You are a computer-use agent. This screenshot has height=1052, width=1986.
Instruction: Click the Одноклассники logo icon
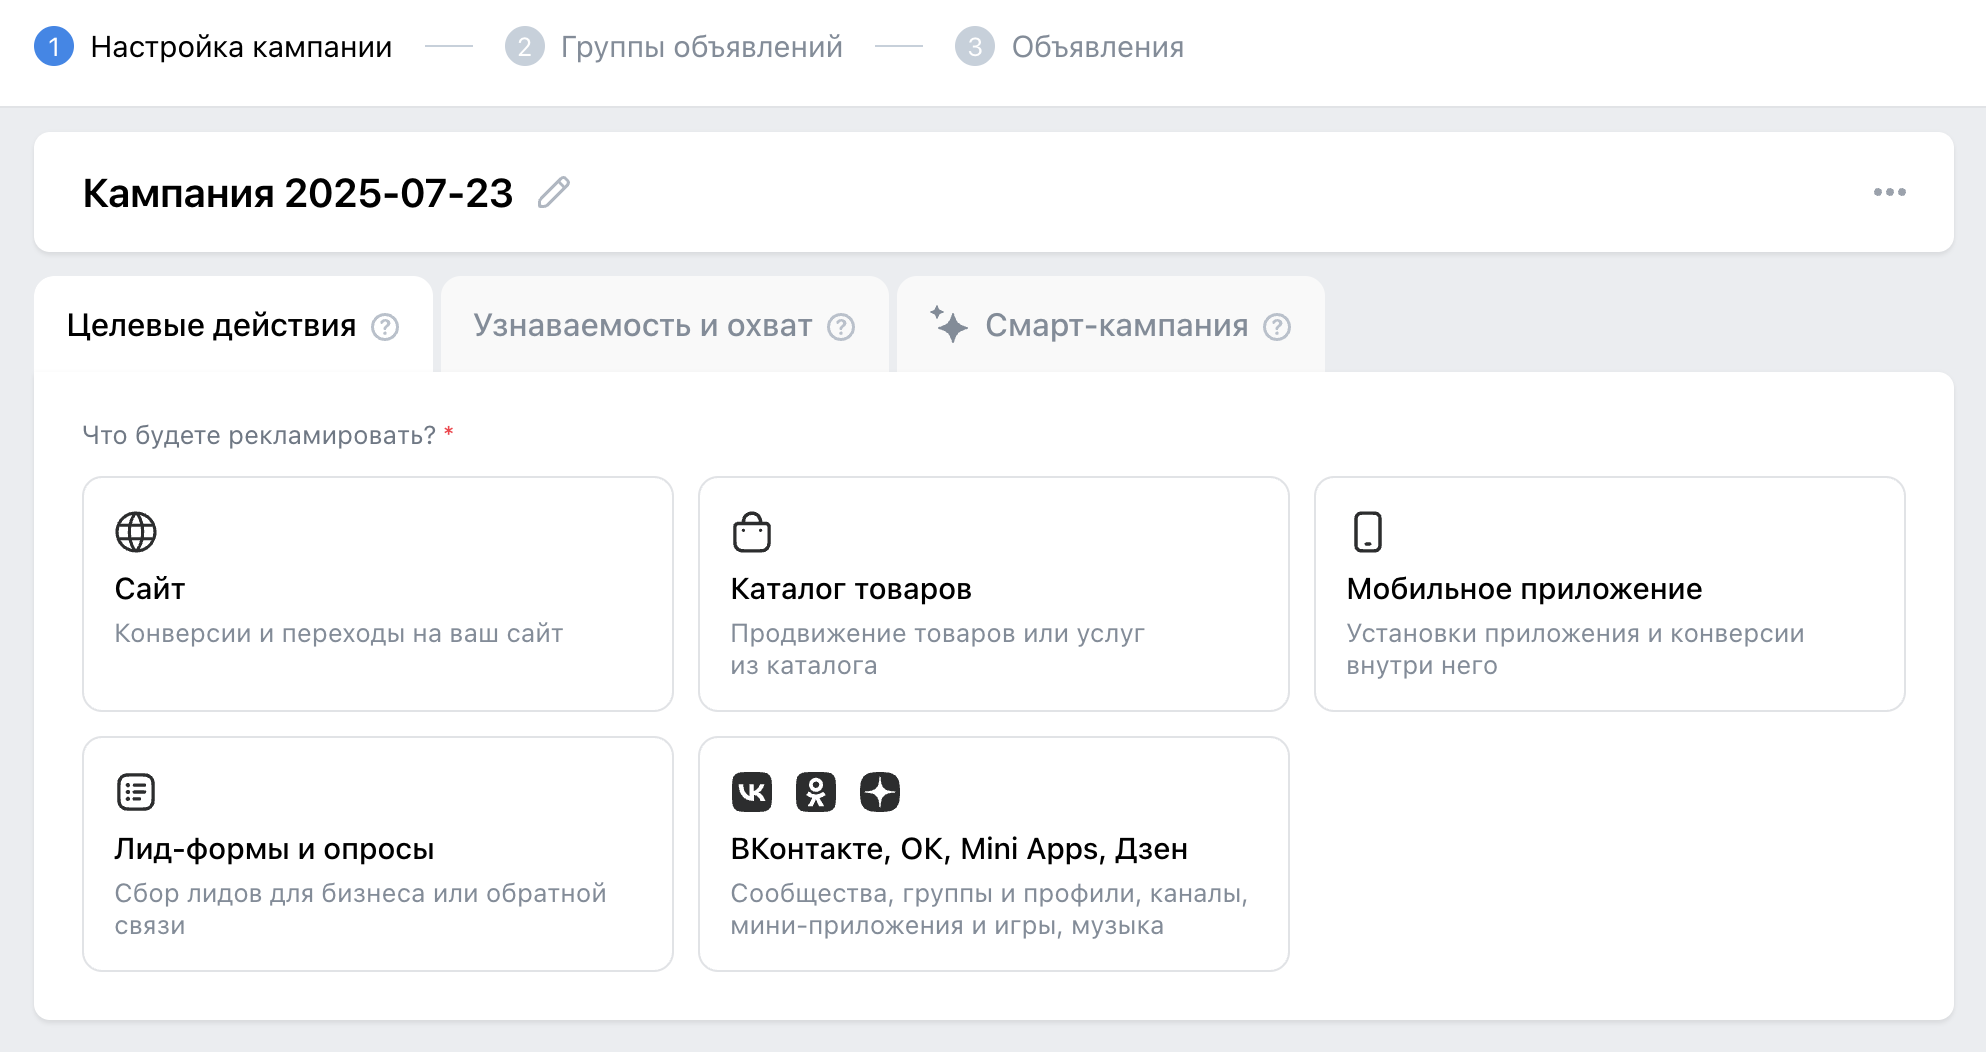816,792
